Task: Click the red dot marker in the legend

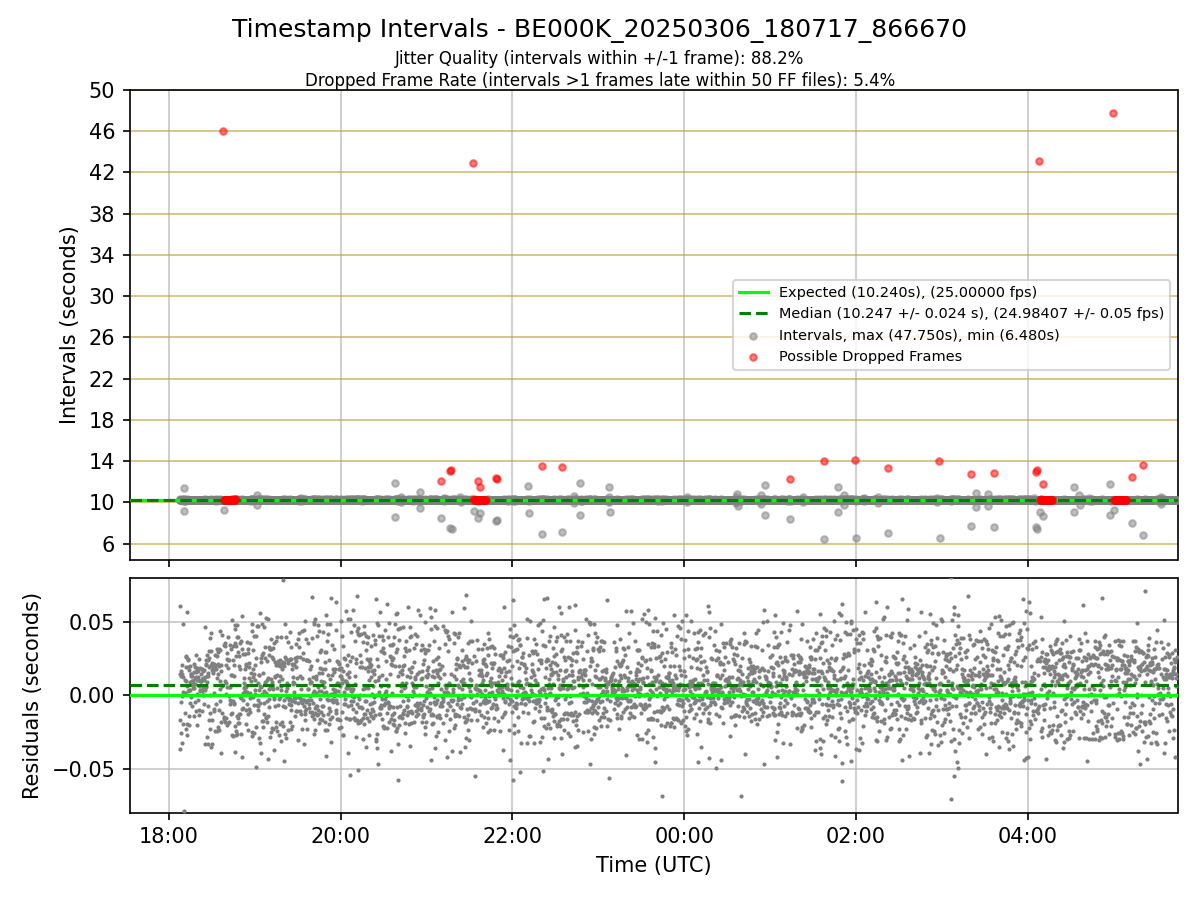Action: click(754, 356)
